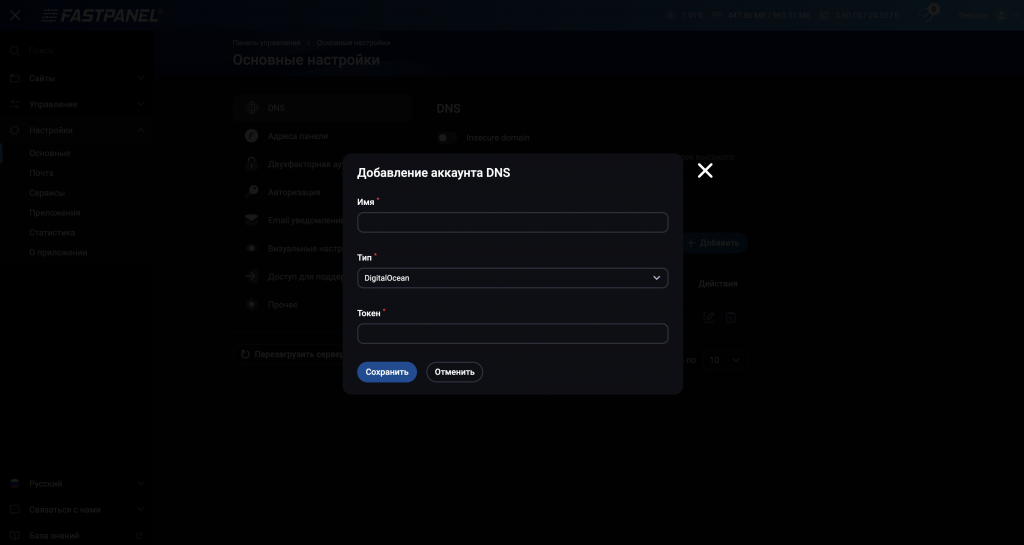
Task: Click the edit pencil icon in Действия
Action: (709, 317)
